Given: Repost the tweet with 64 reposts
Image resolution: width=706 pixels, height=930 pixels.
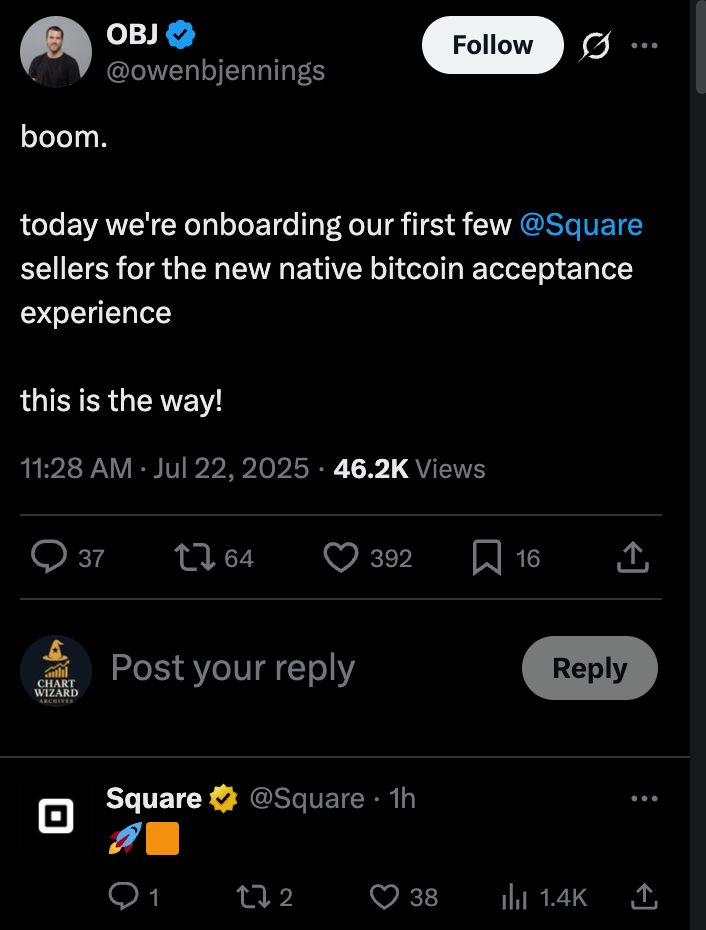Looking at the screenshot, I should click(x=189, y=558).
